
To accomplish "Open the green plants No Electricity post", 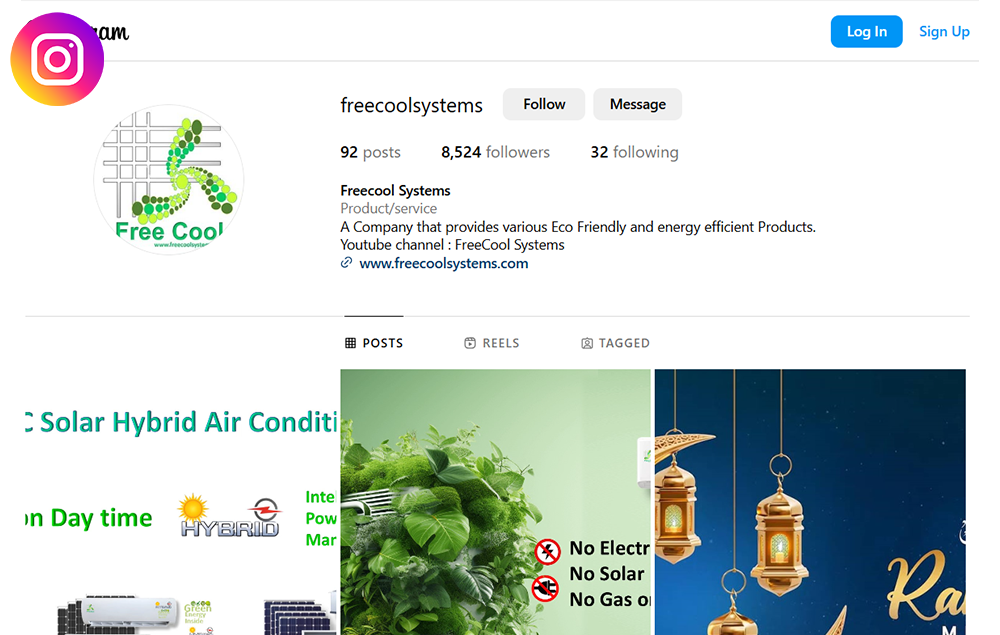I will pos(496,502).
